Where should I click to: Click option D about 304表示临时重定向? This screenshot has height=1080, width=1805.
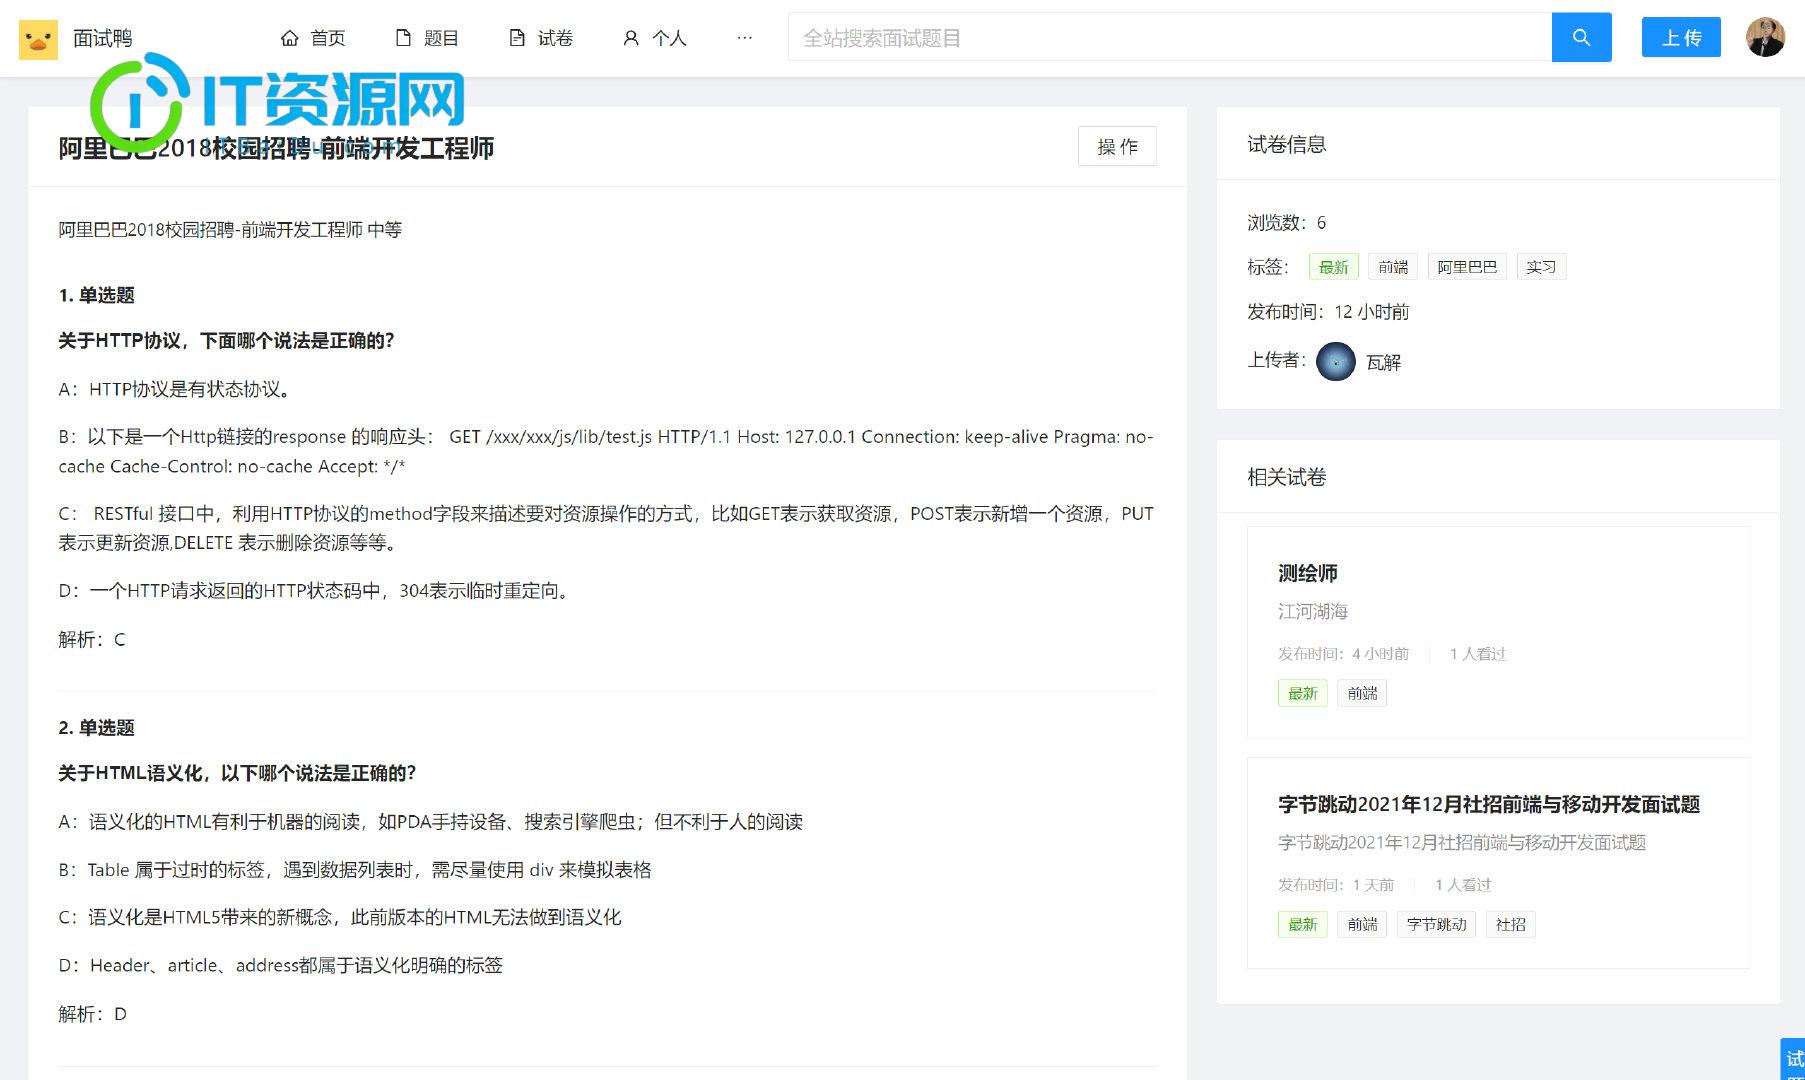tap(316, 591)
